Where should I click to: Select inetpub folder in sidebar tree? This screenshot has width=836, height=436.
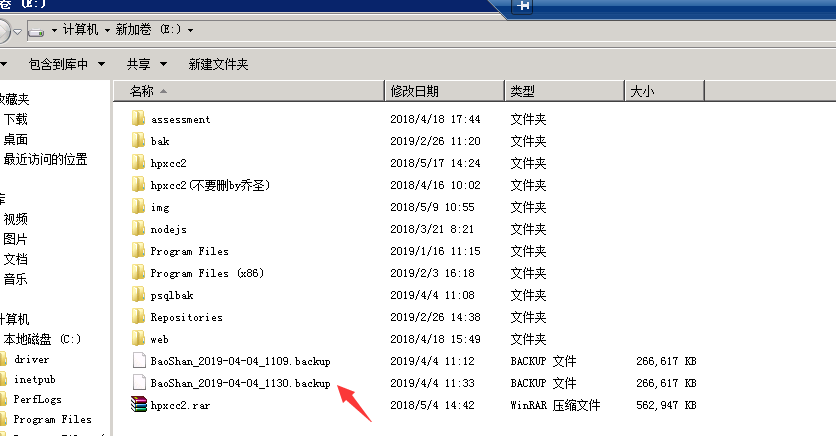(x=35, y=380)
